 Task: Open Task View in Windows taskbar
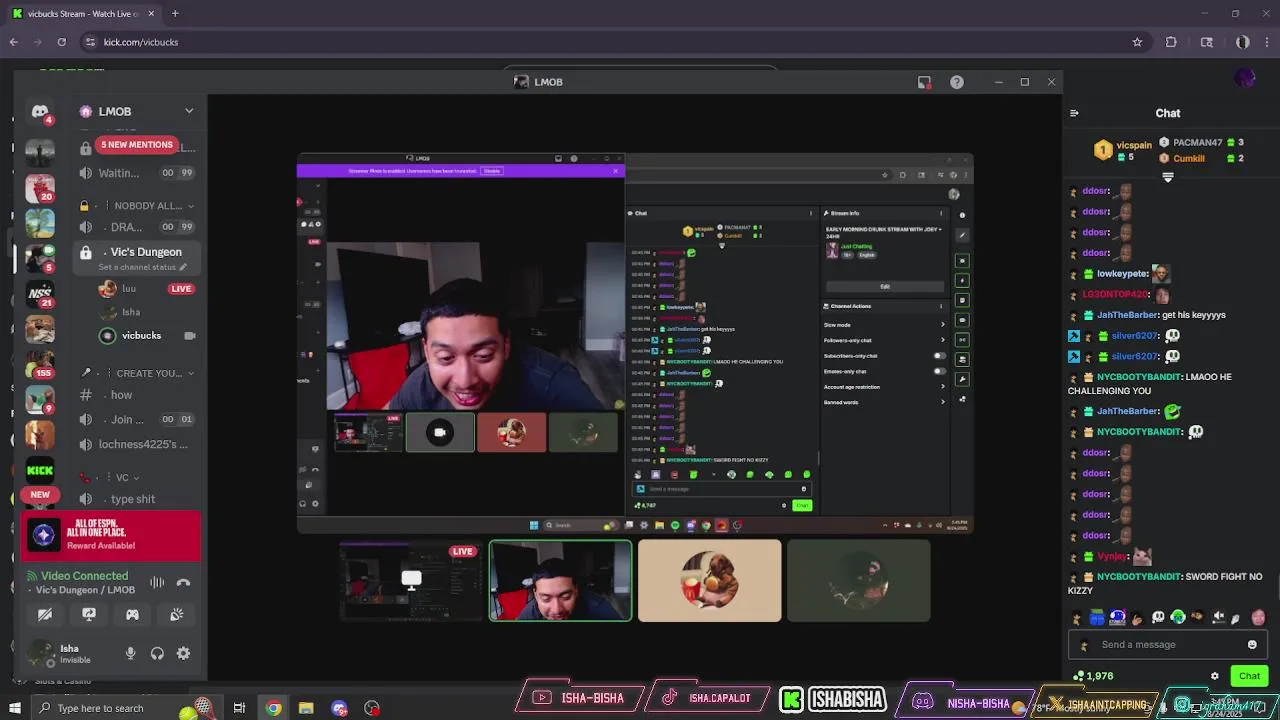[239, 708]
